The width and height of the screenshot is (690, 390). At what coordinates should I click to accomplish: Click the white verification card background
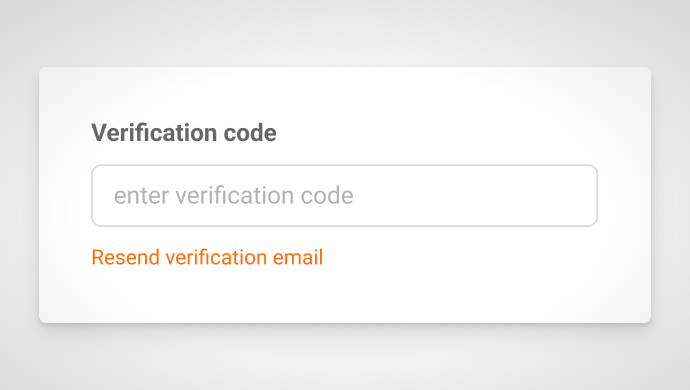point(440,286)
